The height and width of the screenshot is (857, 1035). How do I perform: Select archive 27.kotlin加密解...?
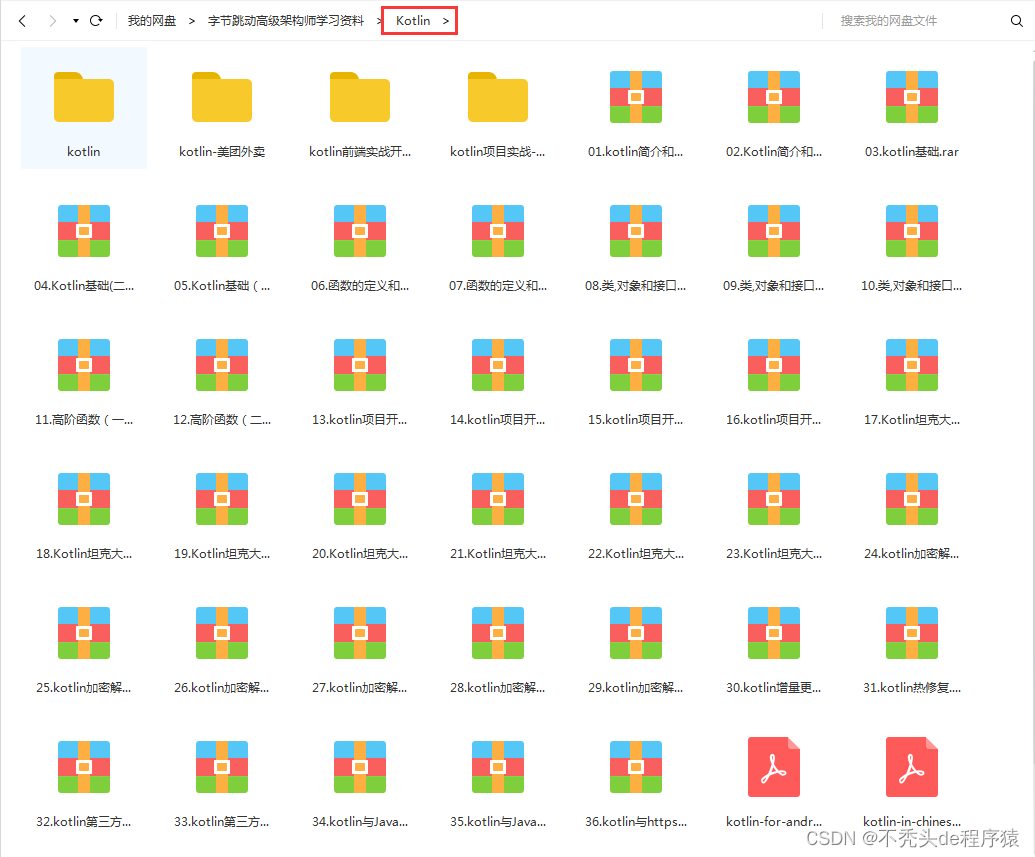pyautogui.click(x=360, y=633)
